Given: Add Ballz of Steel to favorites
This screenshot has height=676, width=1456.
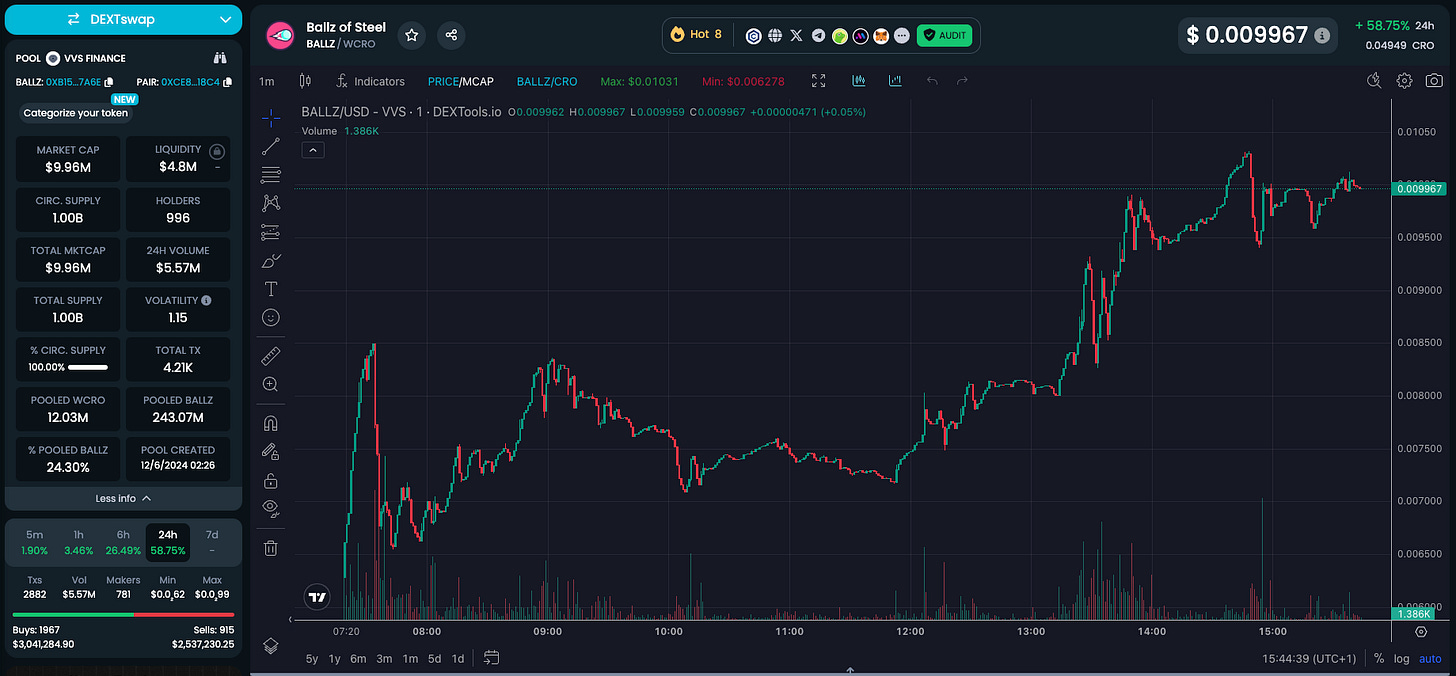Looking at the screenshot, I should click(412, 35).
